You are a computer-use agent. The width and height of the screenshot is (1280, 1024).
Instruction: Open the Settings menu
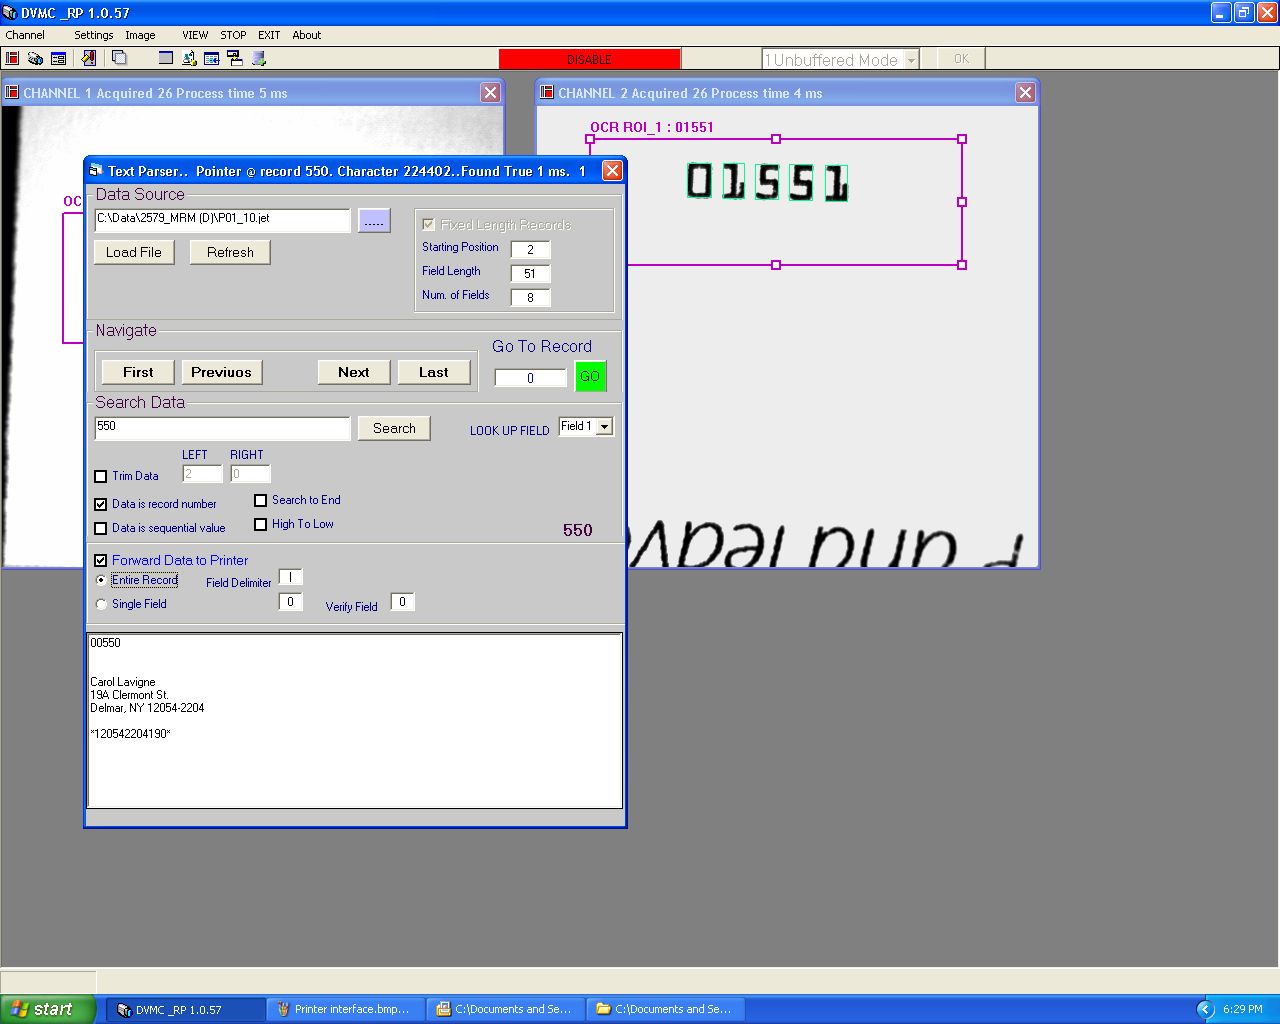click(x=93, y=35)
